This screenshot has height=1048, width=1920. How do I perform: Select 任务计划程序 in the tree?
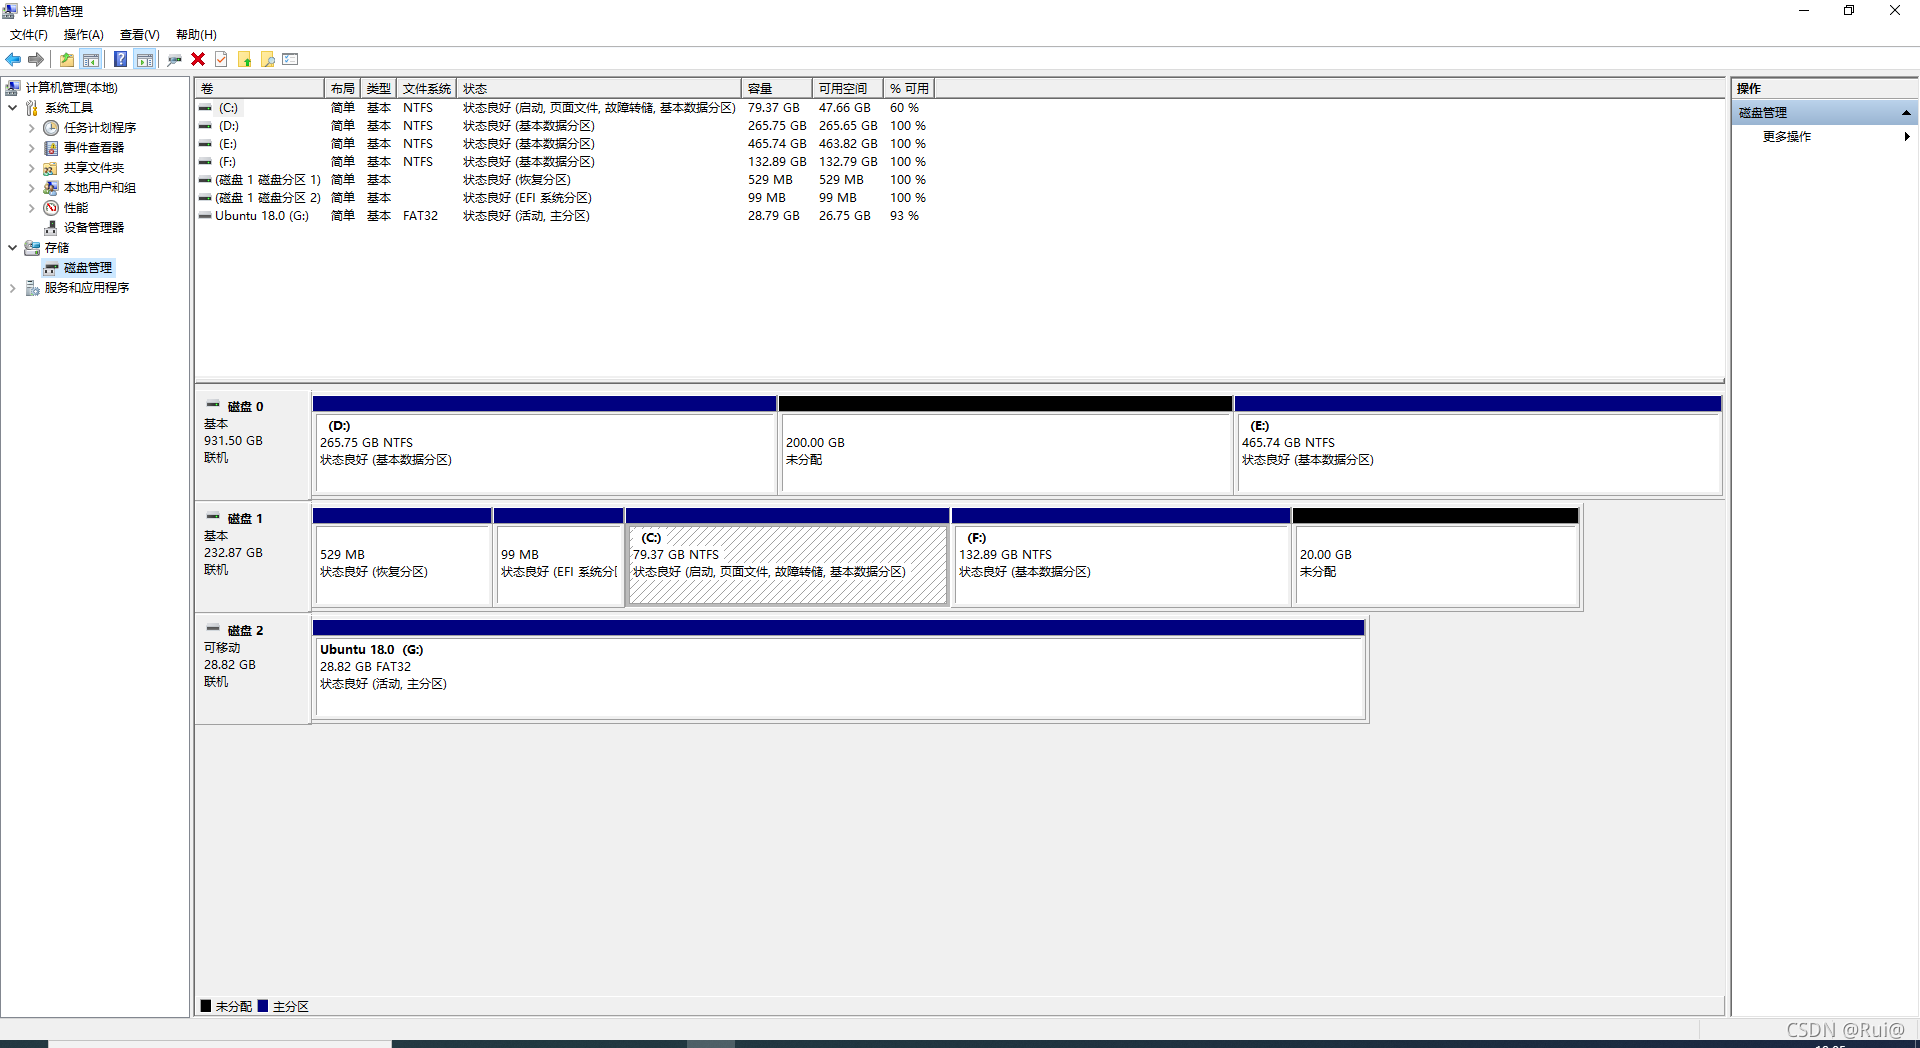100,128
